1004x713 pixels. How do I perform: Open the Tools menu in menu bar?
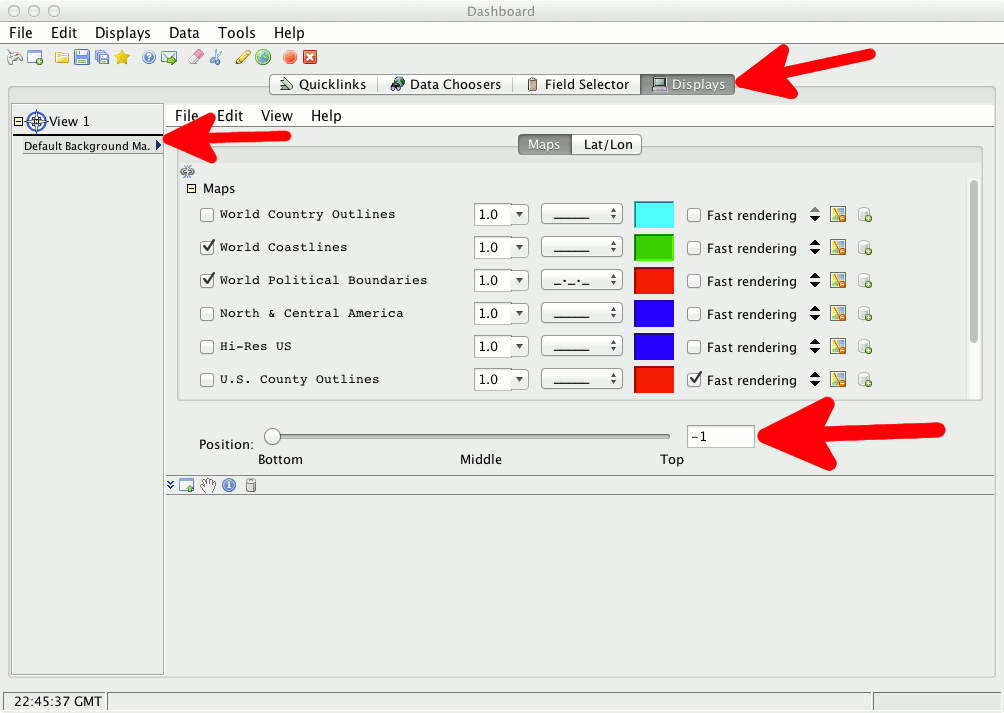point(236,33)
